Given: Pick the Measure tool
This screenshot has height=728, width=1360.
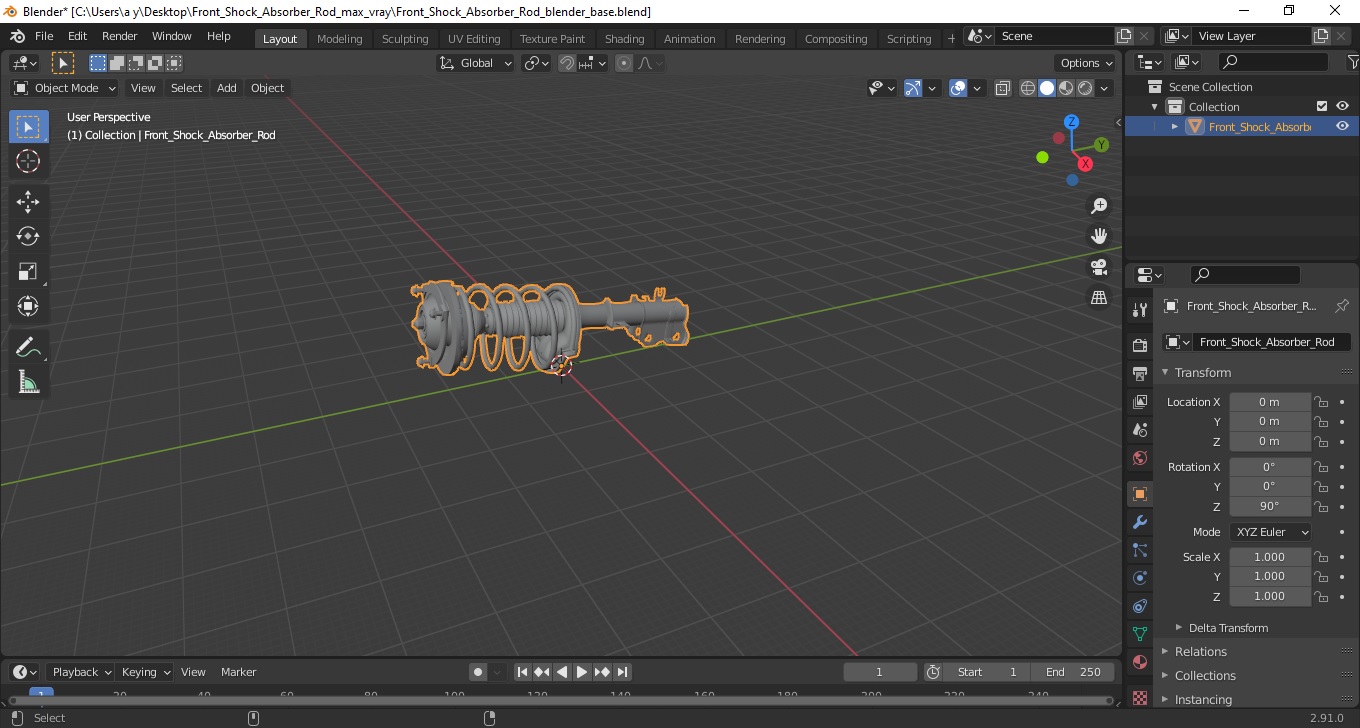Looking at the screenshot, I should pos(28,382).
